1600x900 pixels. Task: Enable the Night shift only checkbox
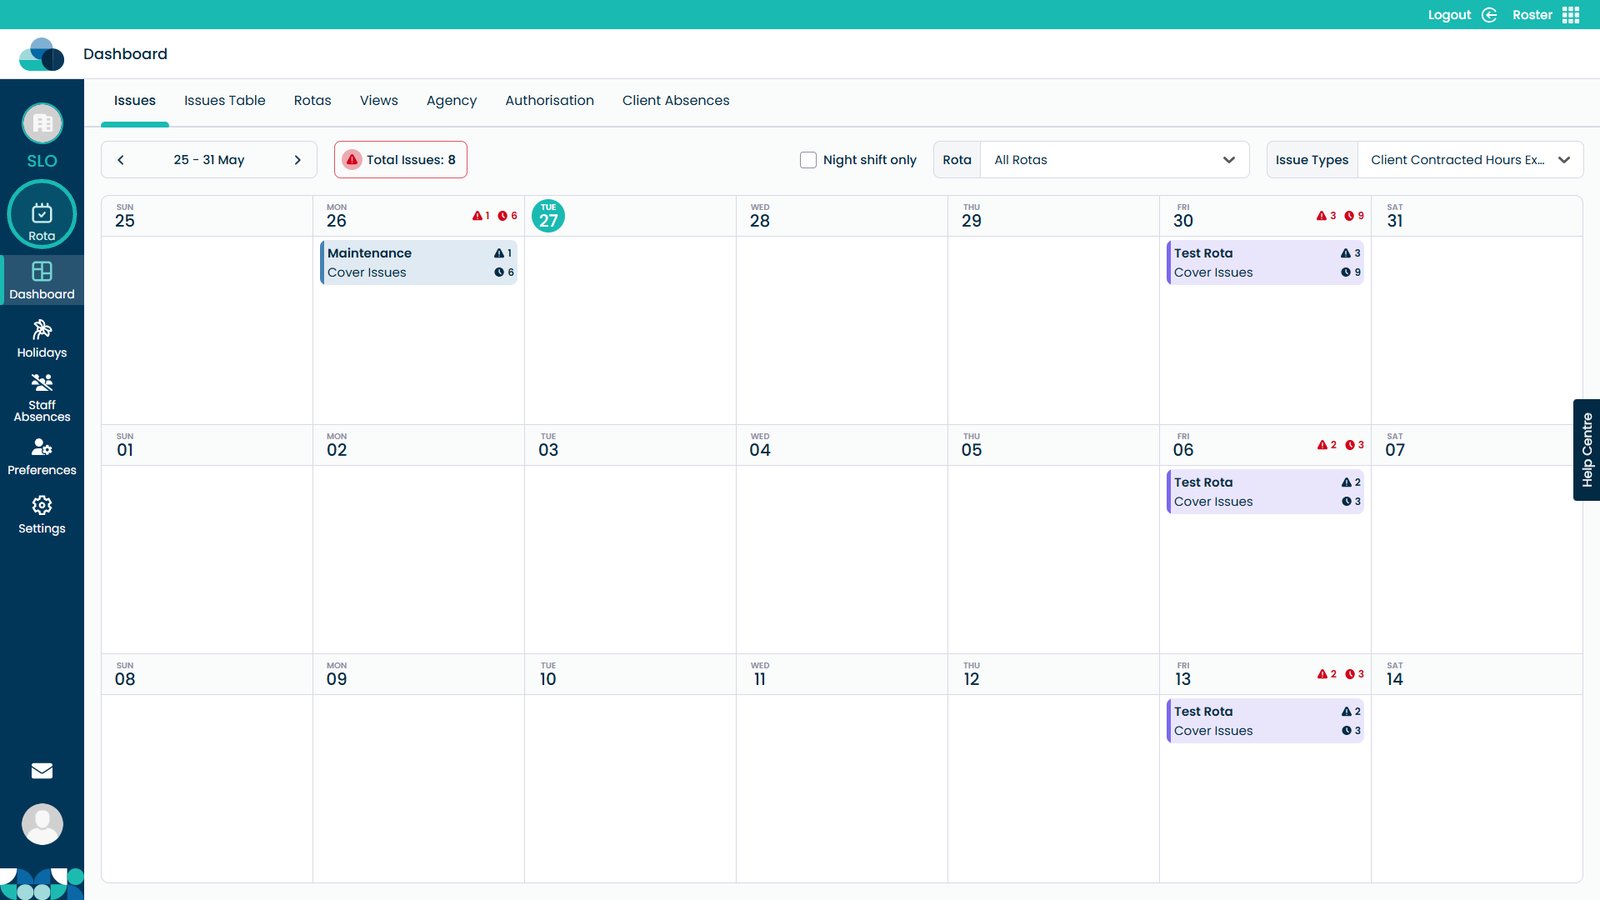808,160
